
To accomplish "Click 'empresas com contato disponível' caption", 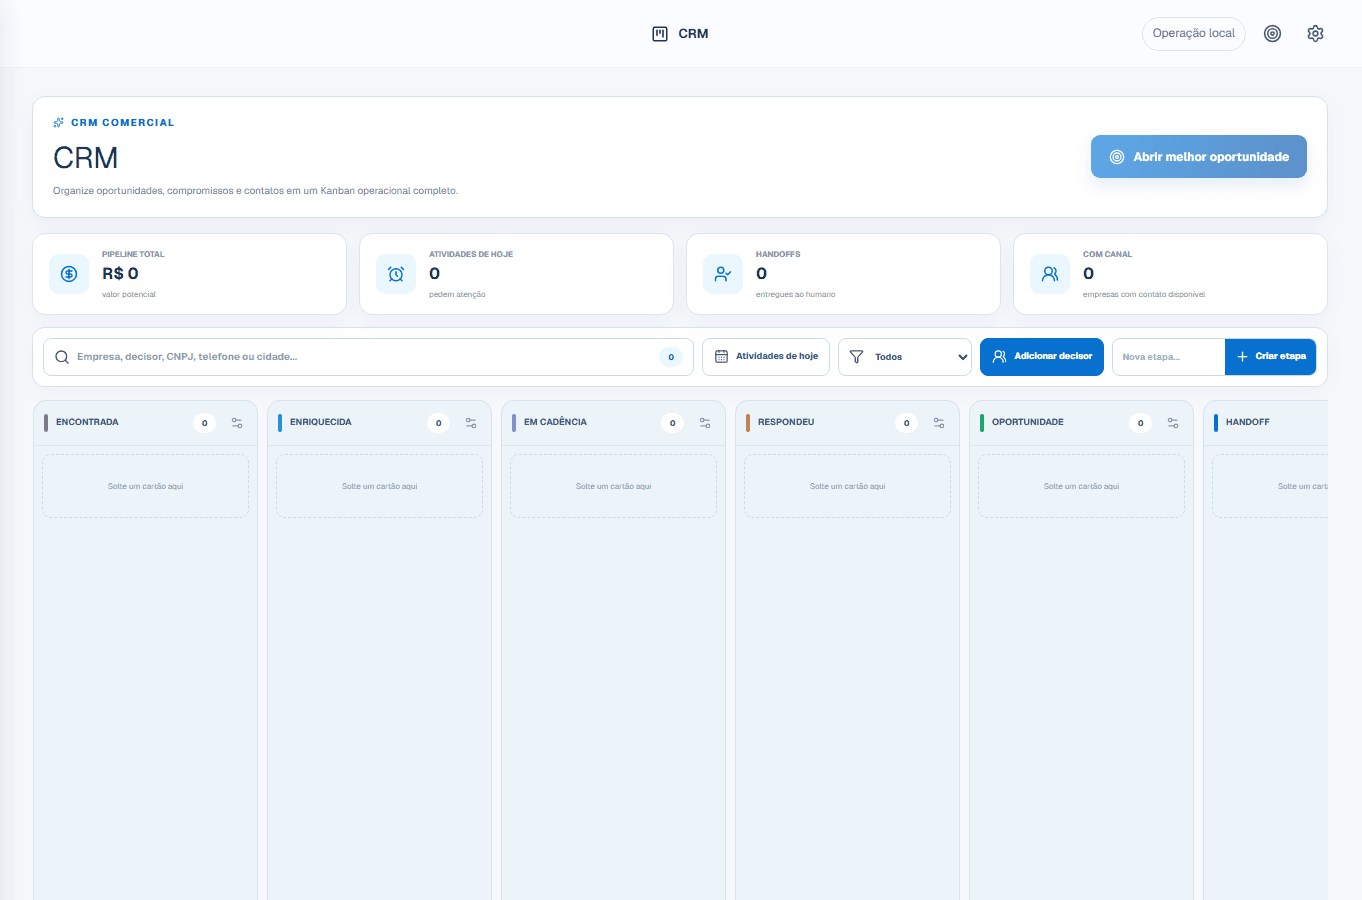I will click(1144, 295).
